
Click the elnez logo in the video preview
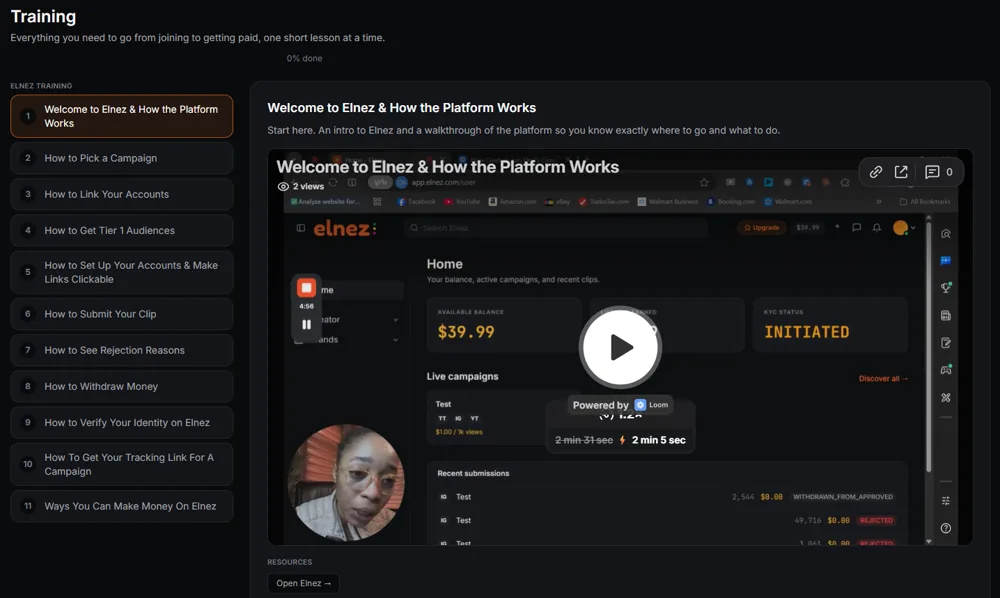[345, 228]
